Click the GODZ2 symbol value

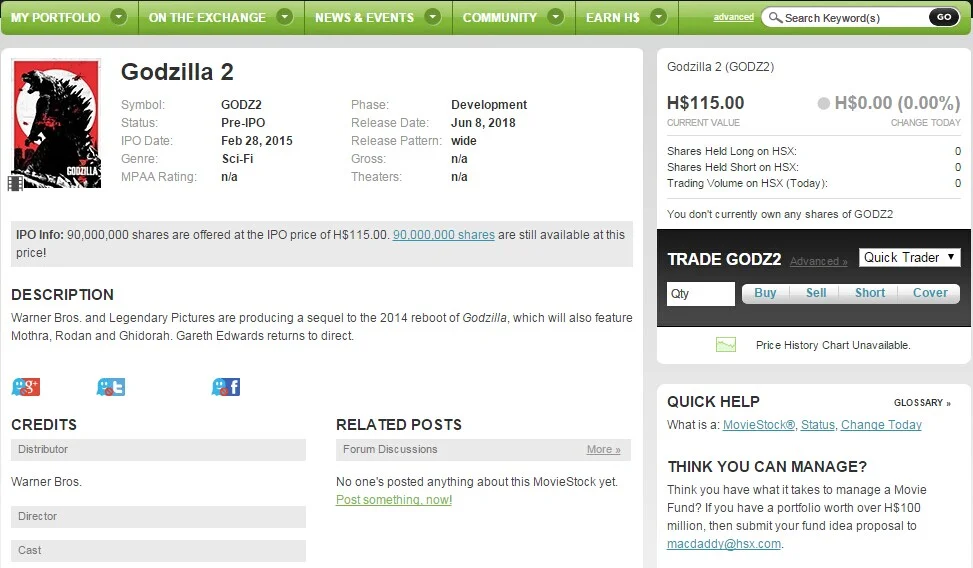pyautogui.click(x=241, y=105)
